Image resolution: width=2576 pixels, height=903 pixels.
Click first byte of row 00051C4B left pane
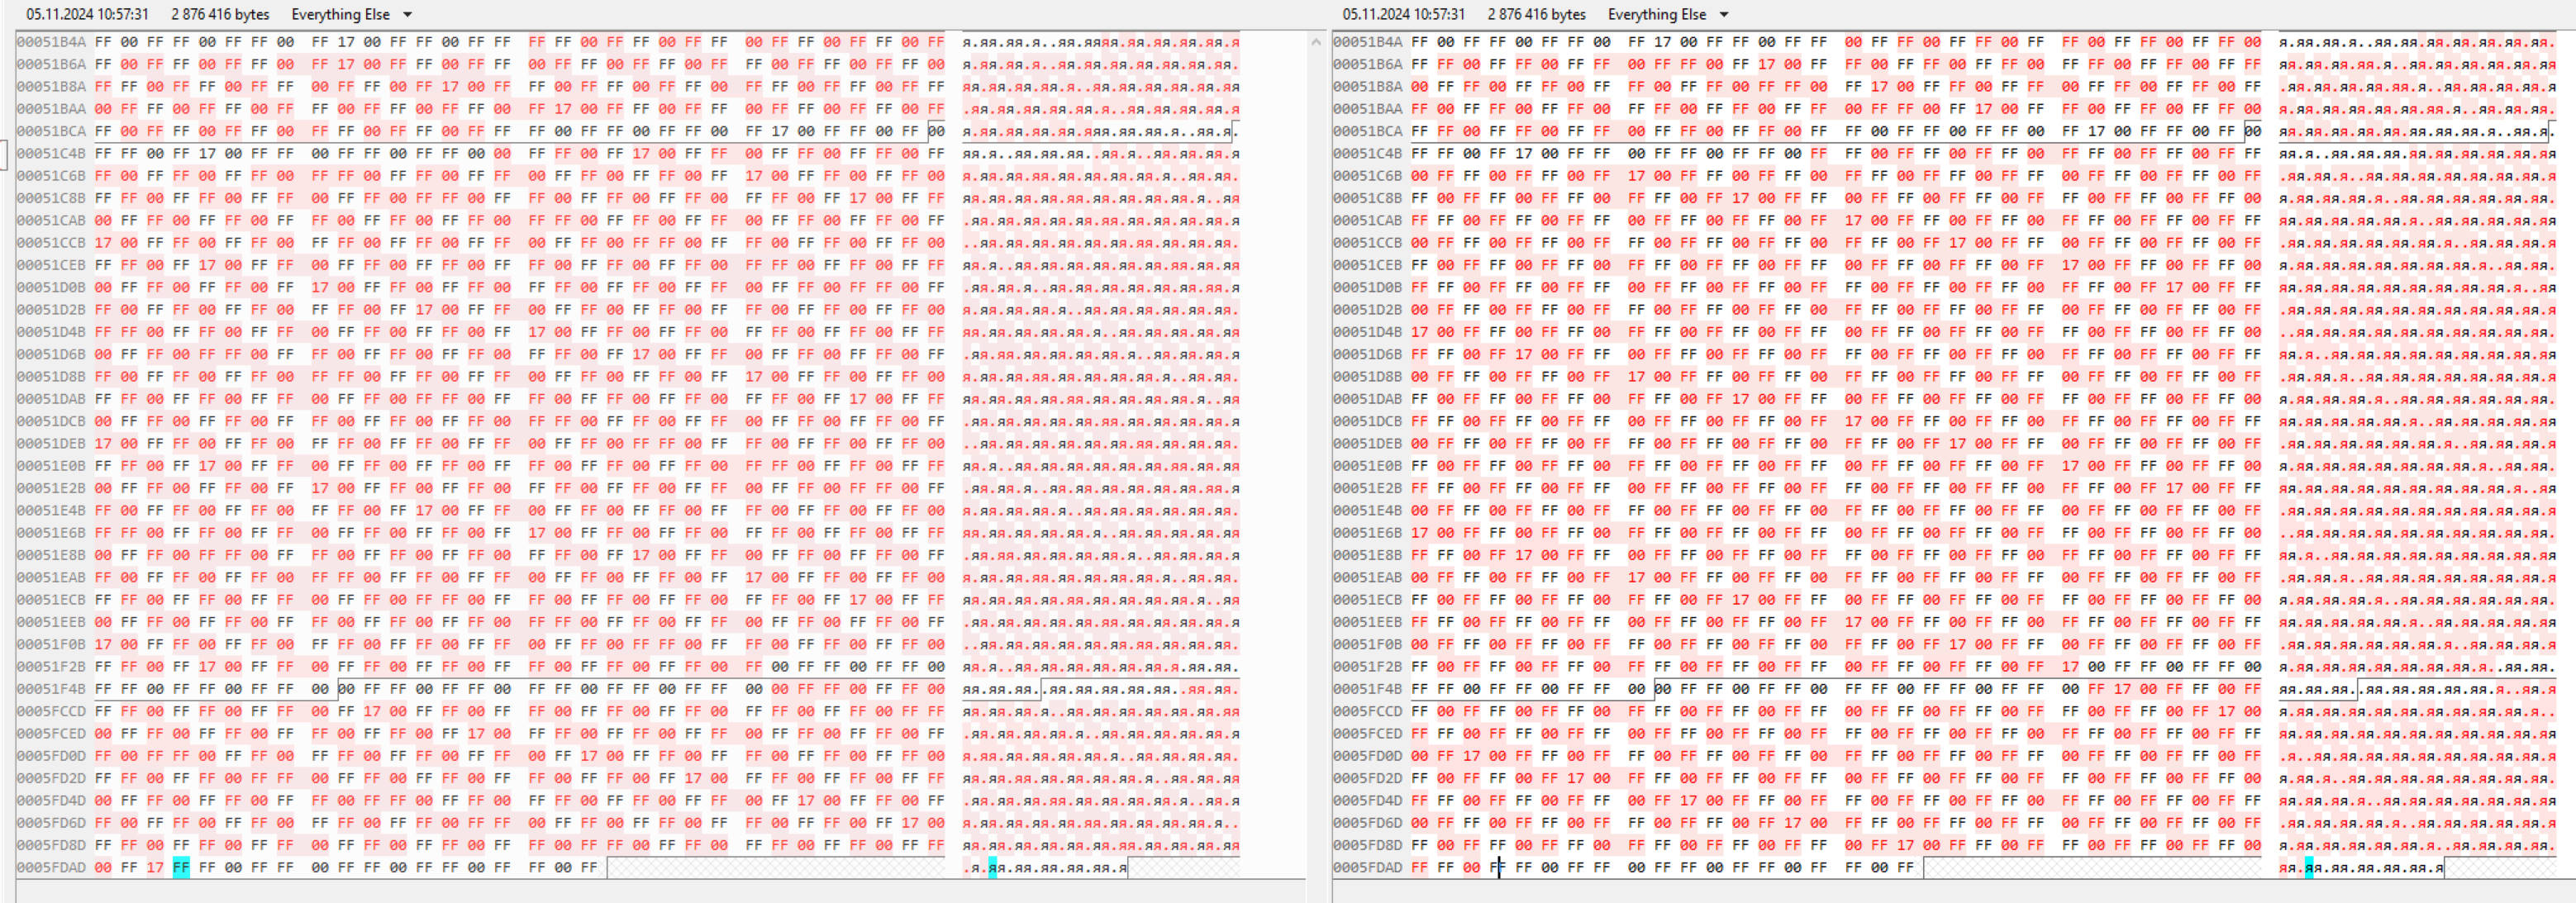tap(103, 154)
